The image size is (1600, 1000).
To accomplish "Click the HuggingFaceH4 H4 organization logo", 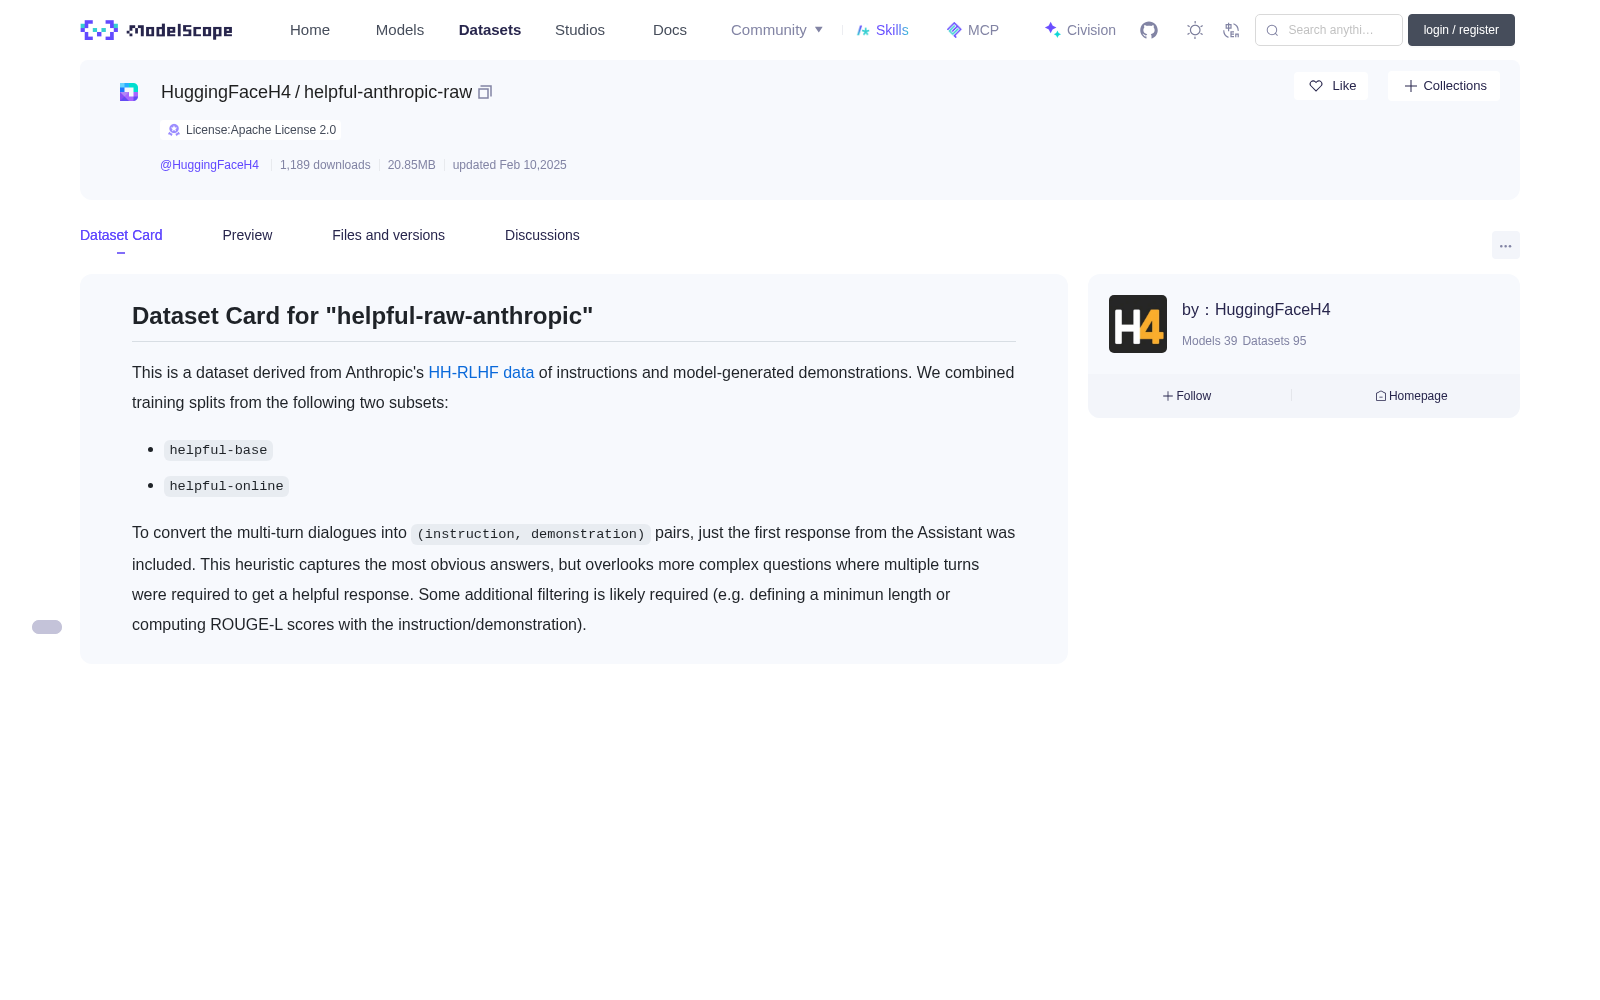I will pyautogui.click(x=1138, y=324).
